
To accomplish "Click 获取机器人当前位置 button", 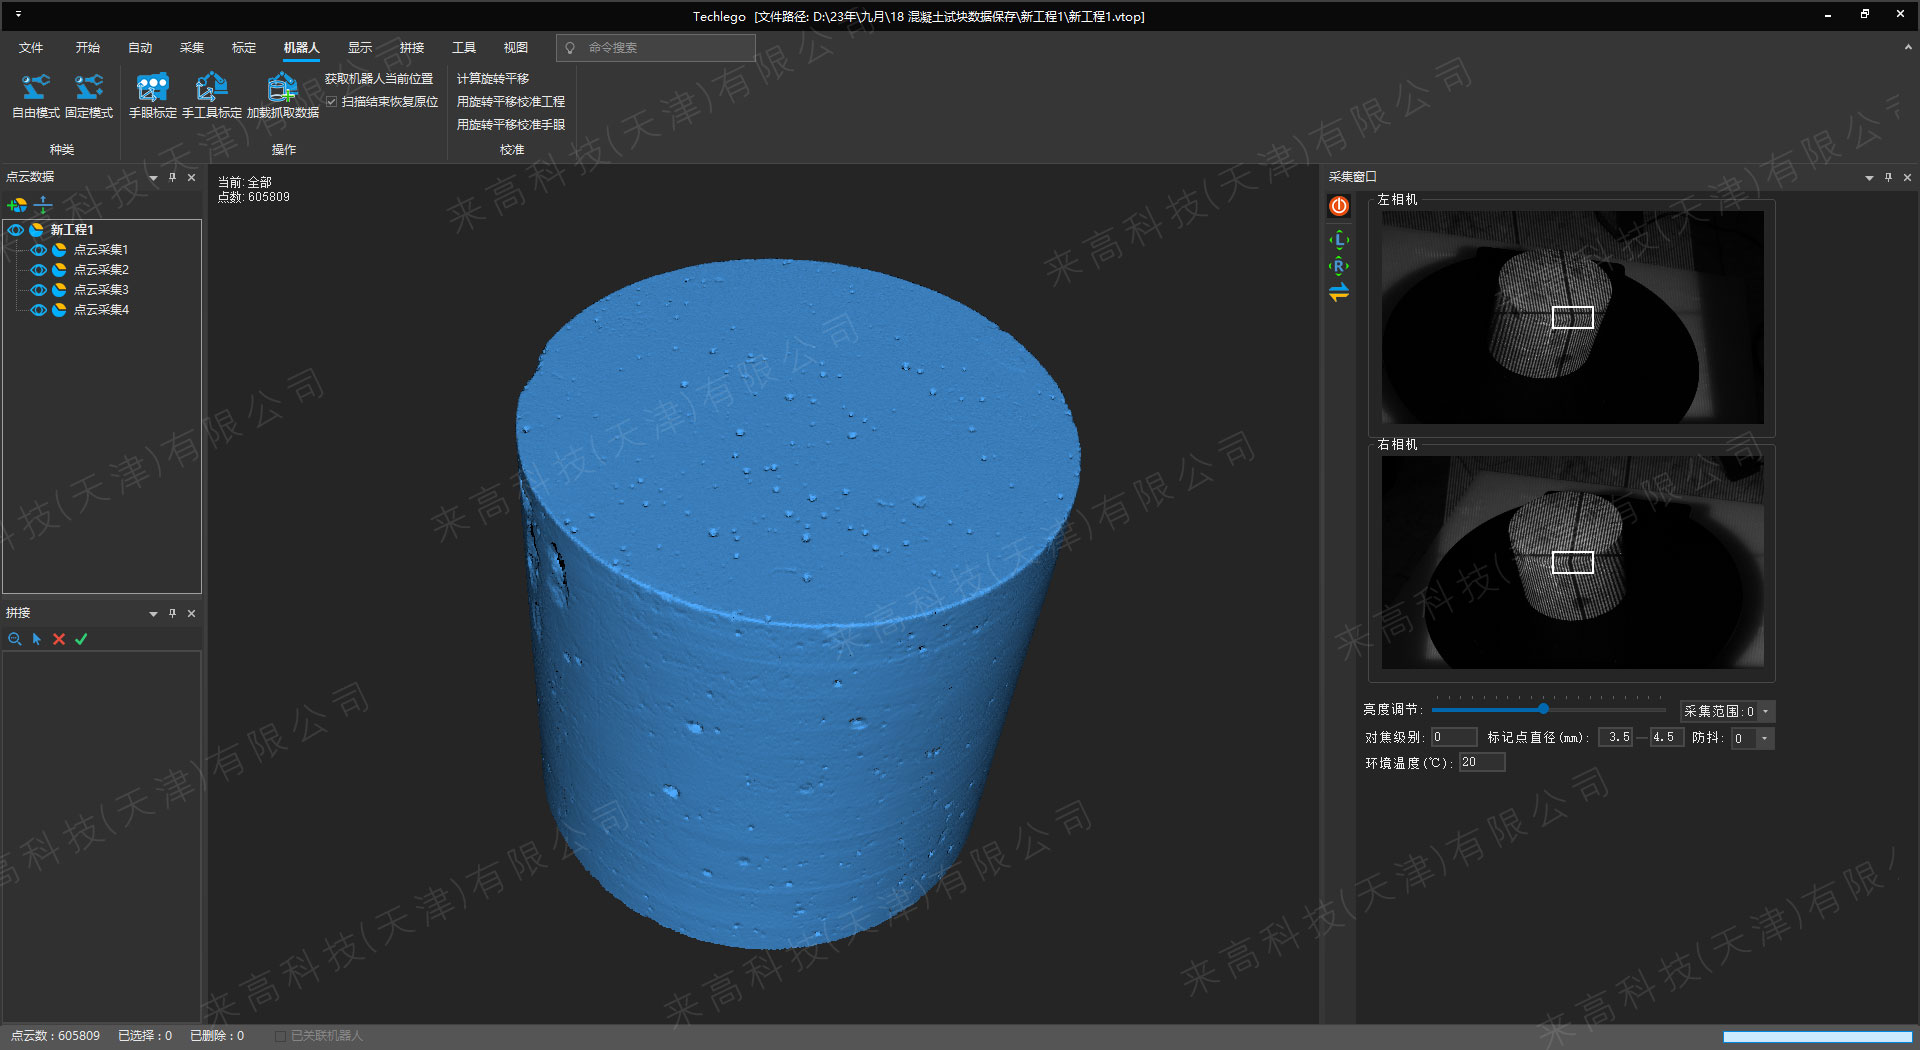I will pos(379,79).
